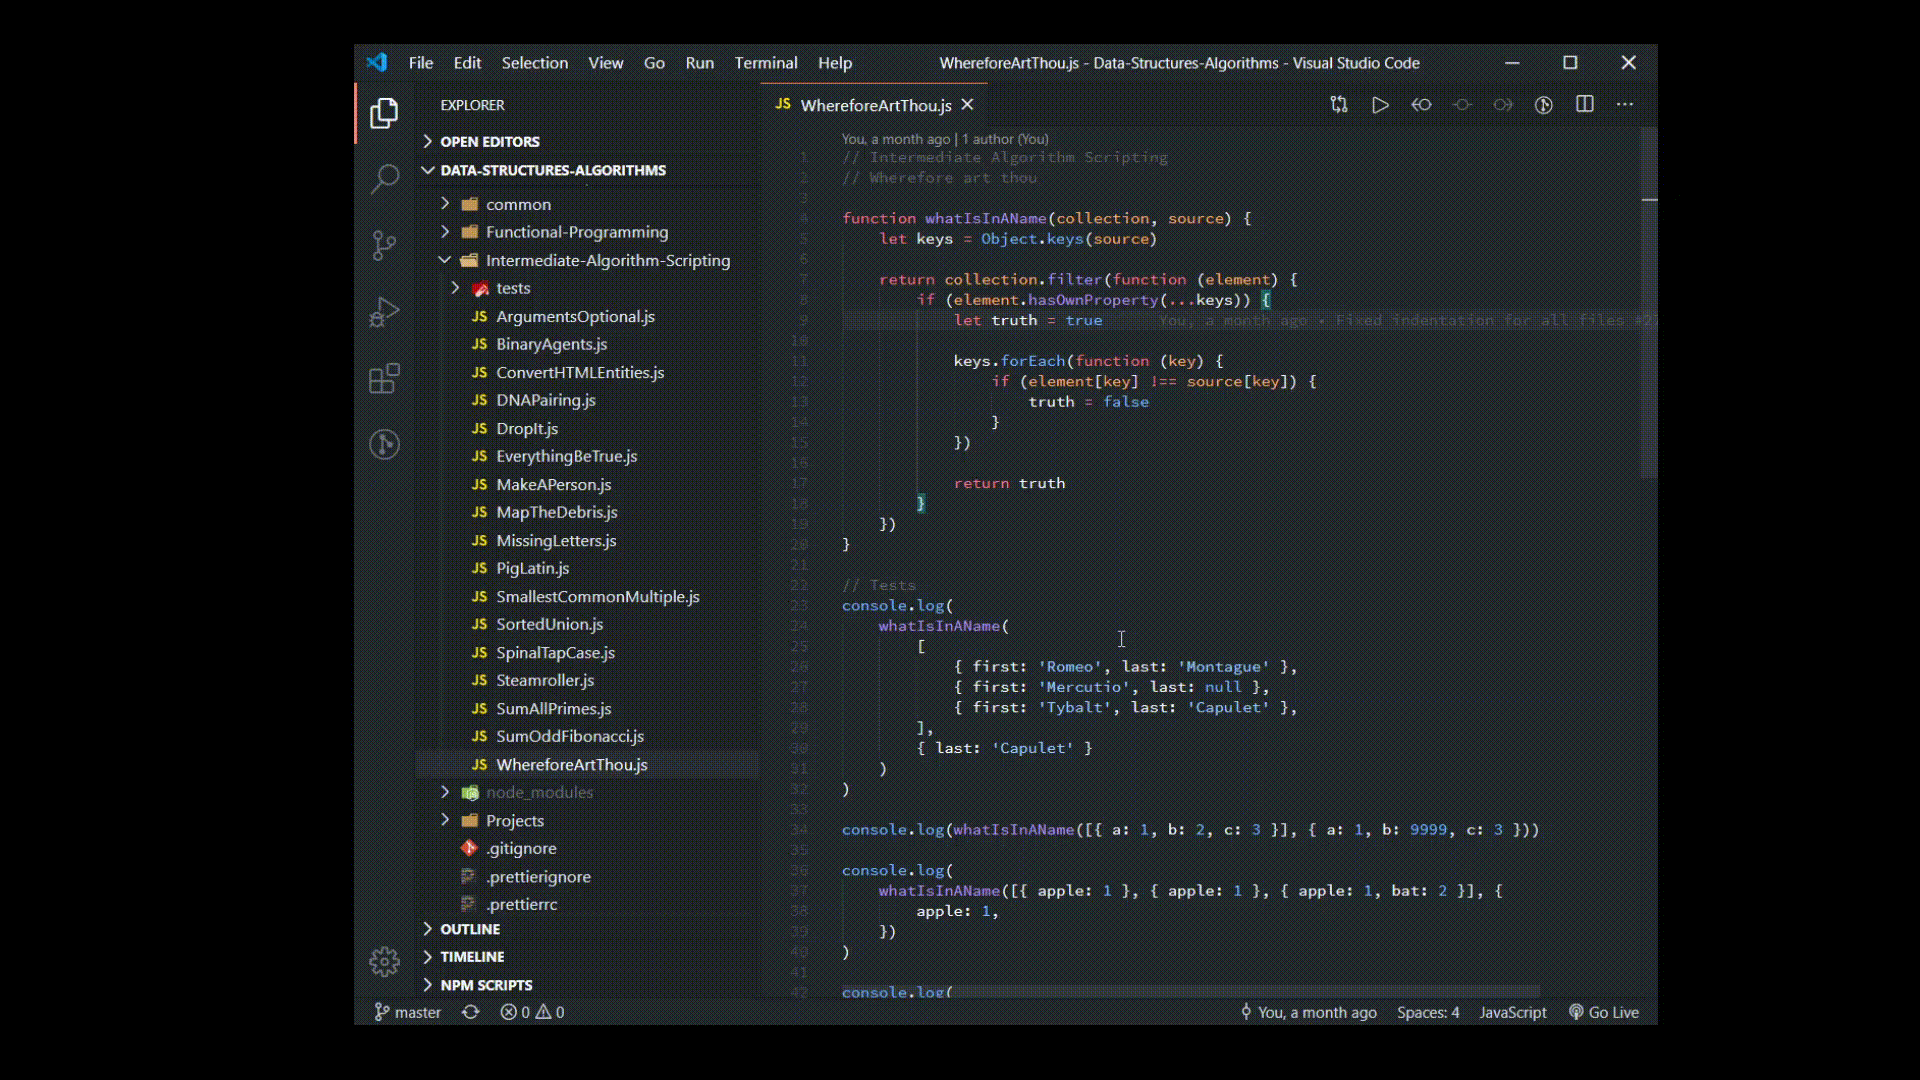Click the synchronize changes icon next to master
This screenshot has height=1080, width=1920.
click(x=470, y=1012)
